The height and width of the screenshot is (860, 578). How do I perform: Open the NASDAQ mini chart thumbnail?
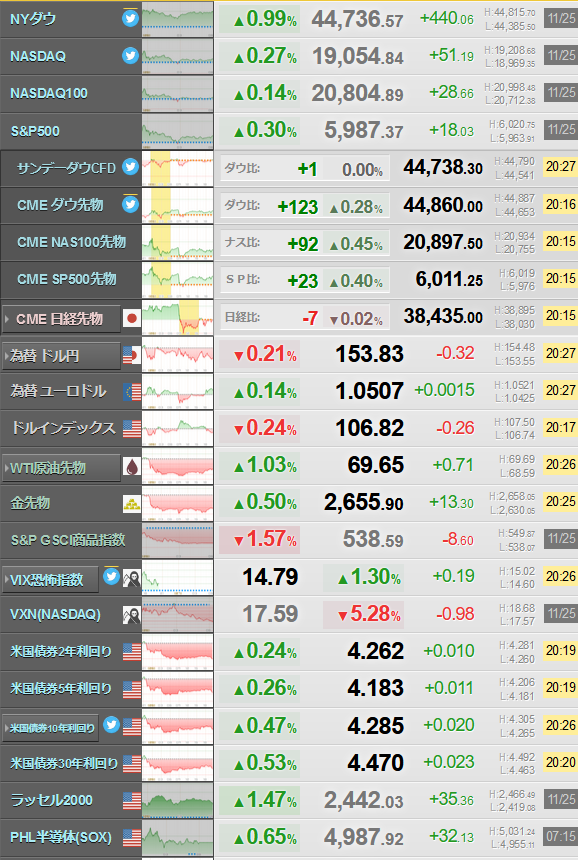[178, 56]
